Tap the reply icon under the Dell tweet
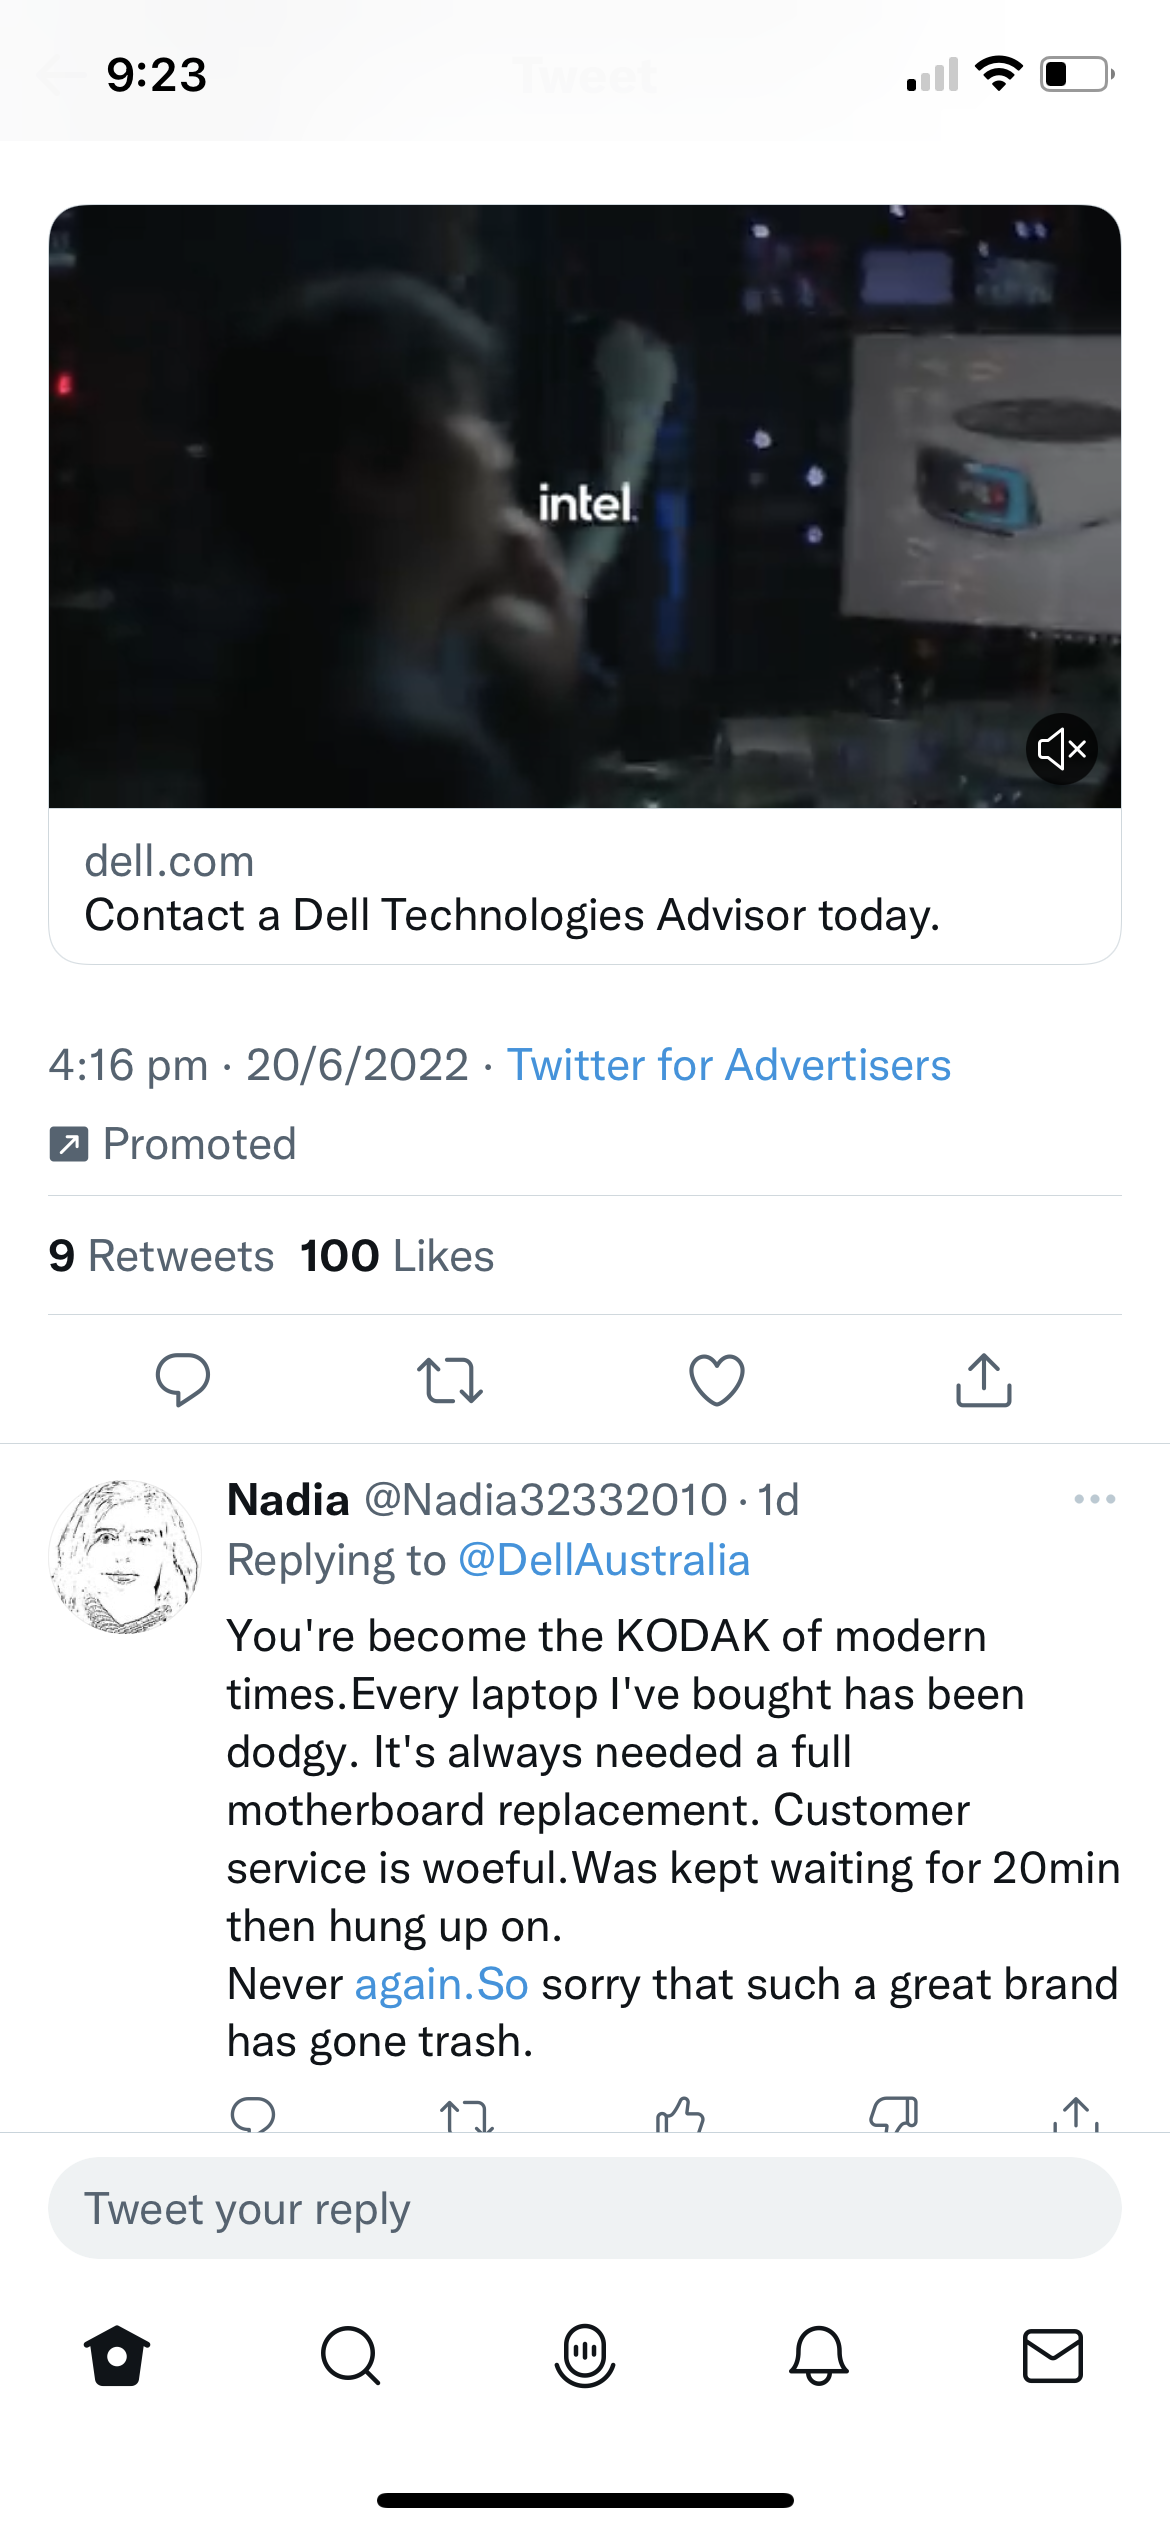Viewport: 1170px width, 2532px height. [183, 1380]
